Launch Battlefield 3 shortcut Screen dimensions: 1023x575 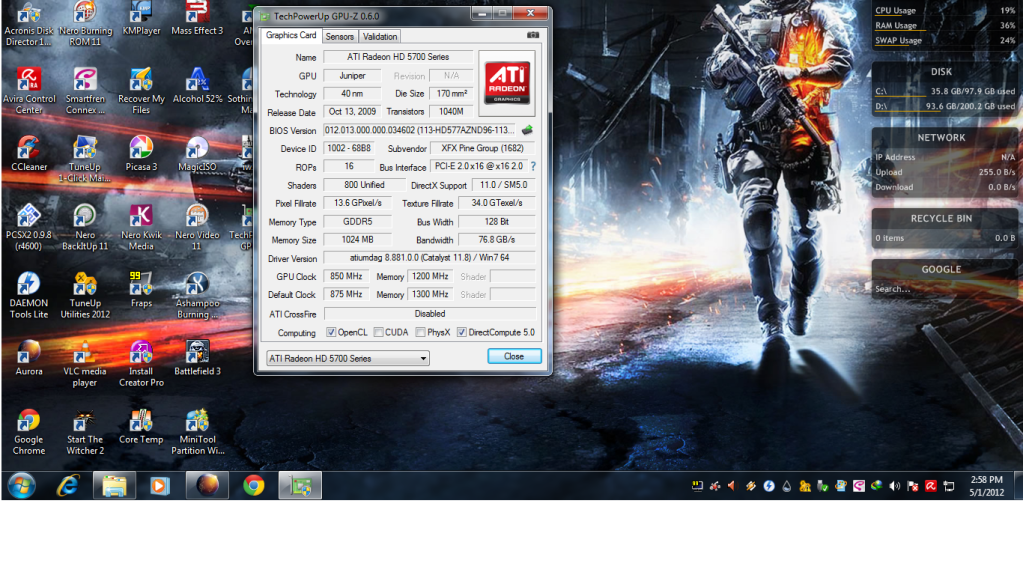point(197,358)
